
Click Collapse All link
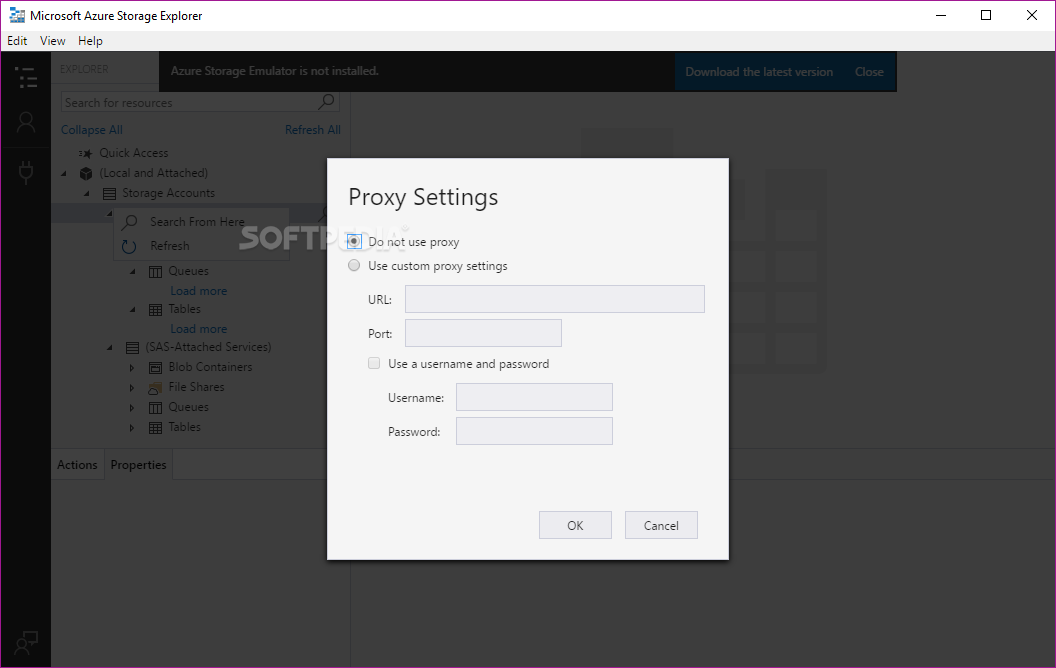92,130
